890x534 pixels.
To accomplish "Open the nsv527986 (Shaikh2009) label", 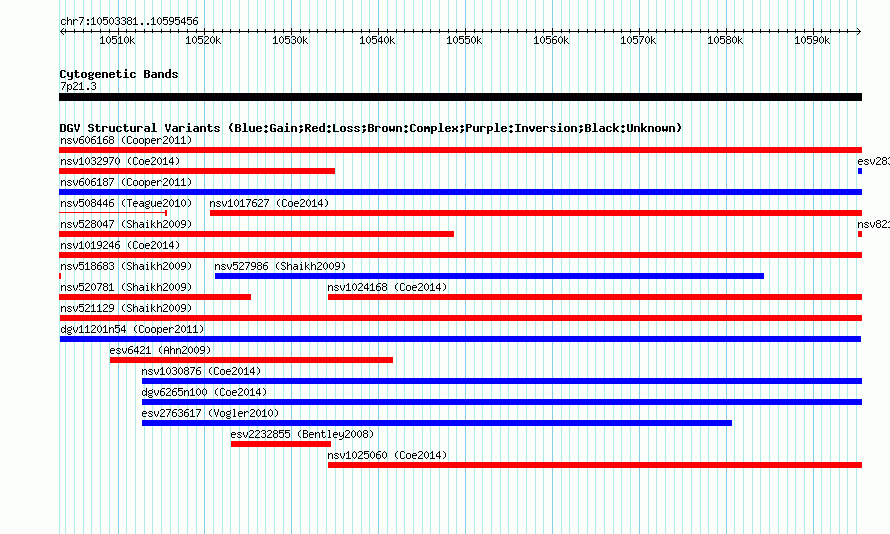I will [x=280, y=266].
